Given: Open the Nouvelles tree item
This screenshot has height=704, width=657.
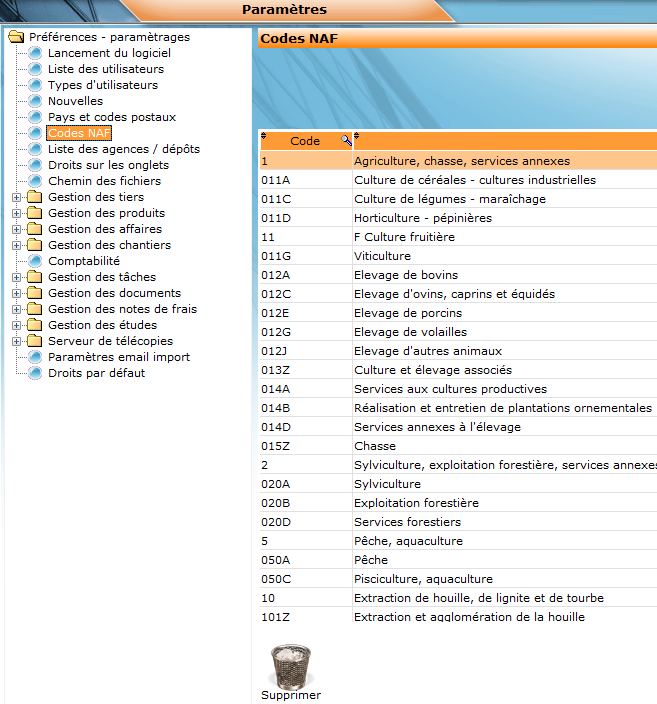Looking at the screenshot, I should click(75, 101).
